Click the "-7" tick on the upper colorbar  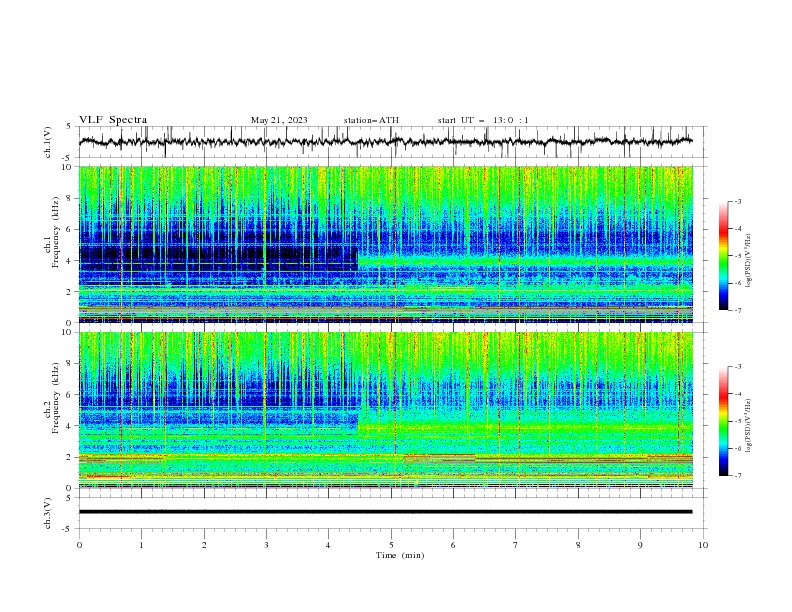(x=737, y=310)
